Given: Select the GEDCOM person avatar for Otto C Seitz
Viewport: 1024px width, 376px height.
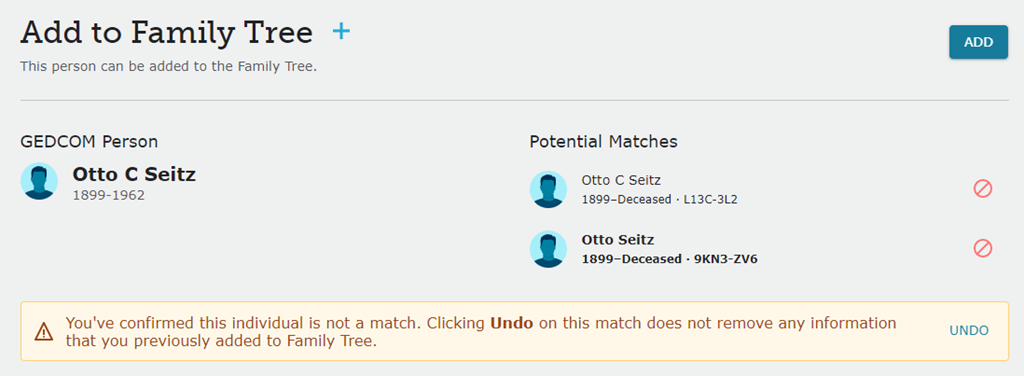Looking at the screenshot, I should click(x=39, y=181).
